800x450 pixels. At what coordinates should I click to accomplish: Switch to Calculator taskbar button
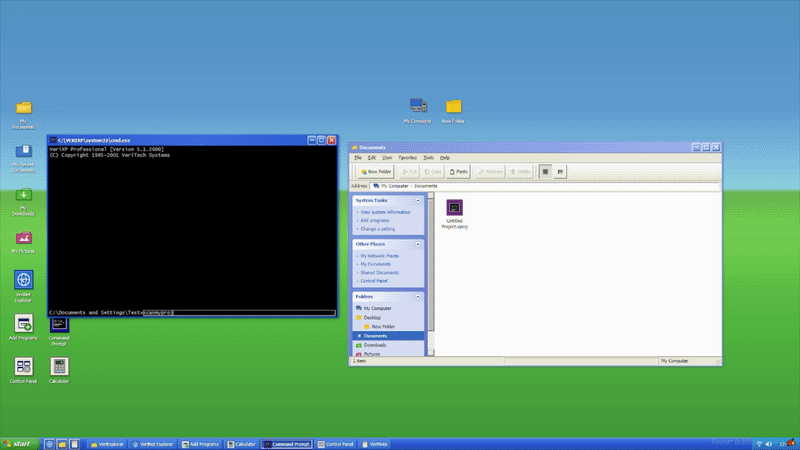point(242,444)
